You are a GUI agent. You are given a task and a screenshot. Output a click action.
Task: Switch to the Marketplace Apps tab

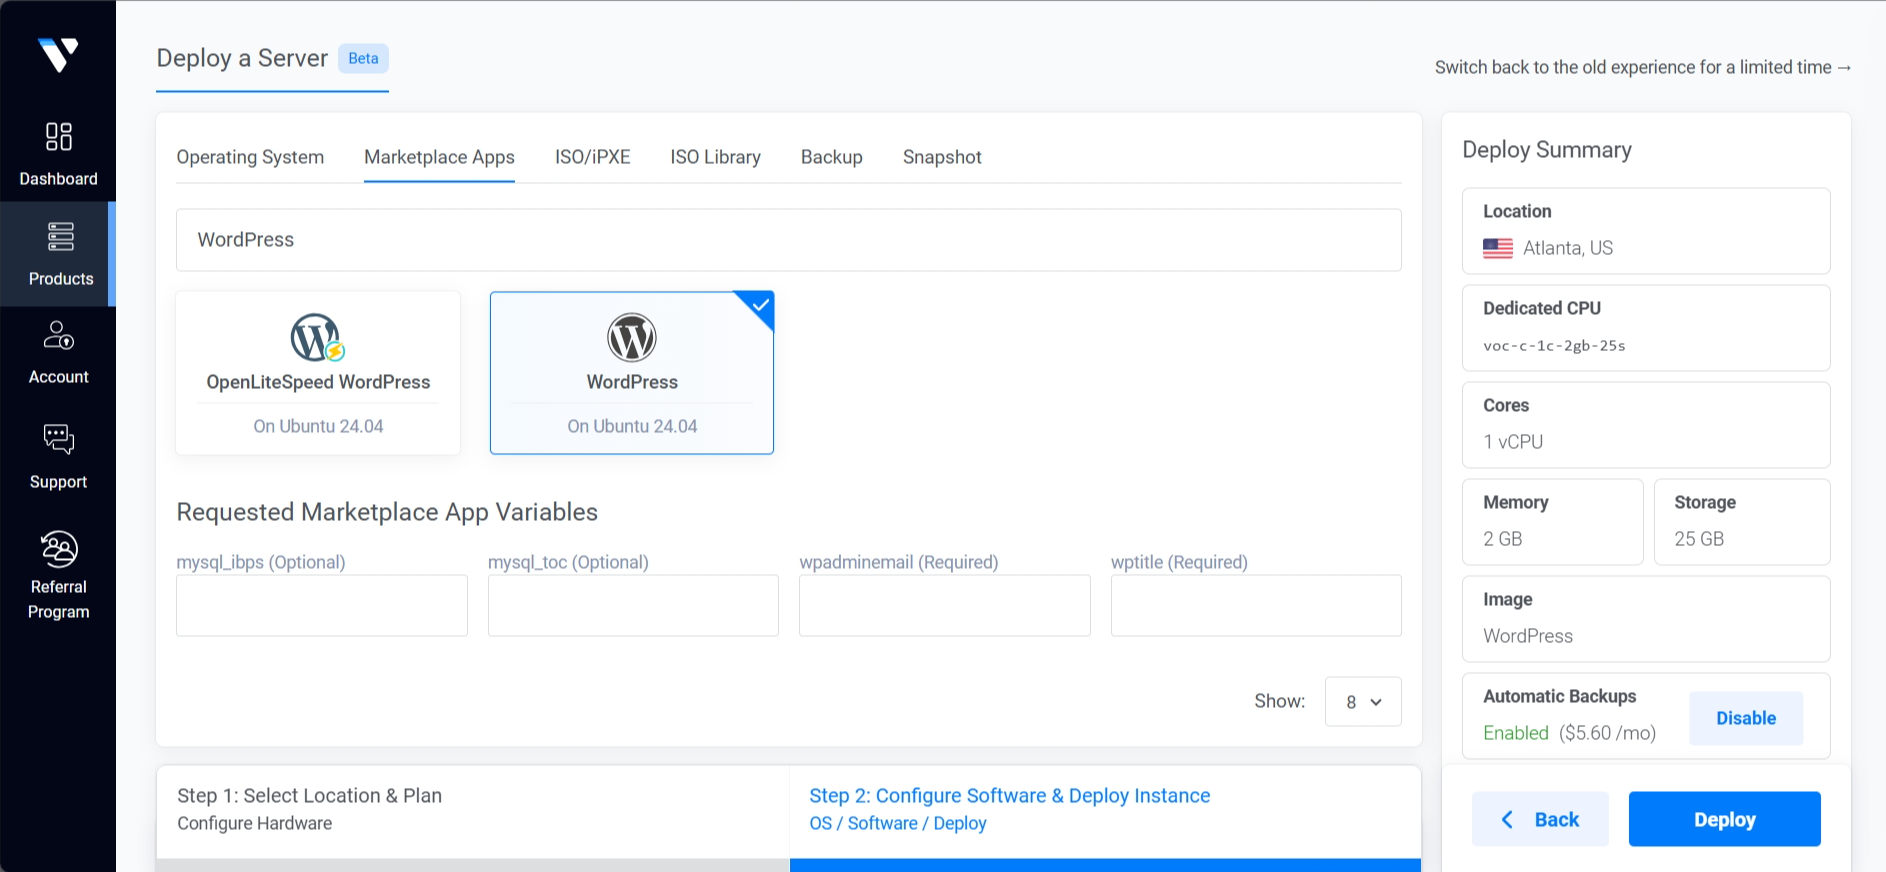(x=439, y=157)
